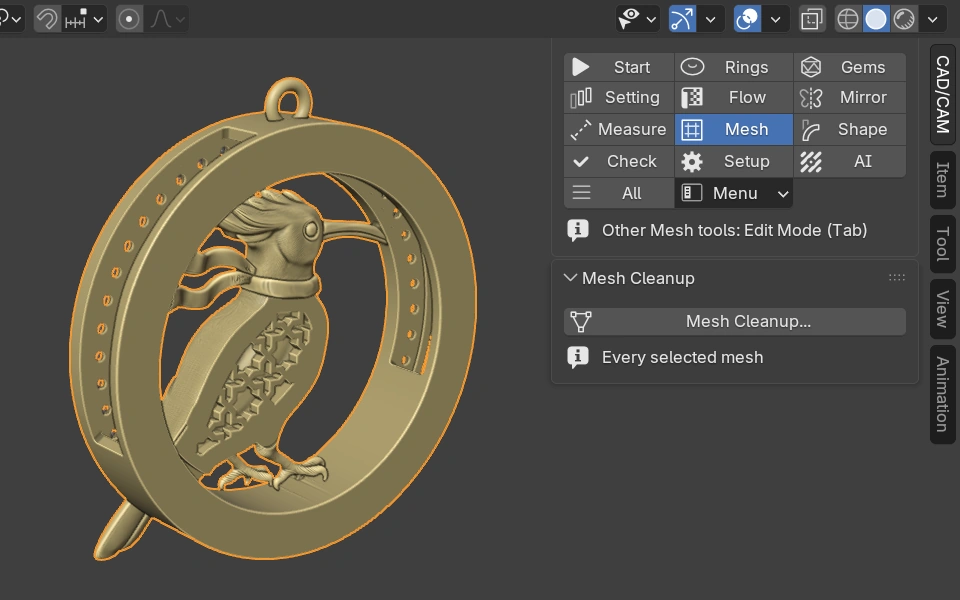Select the Measure category button
Viewport: 960px width, 600px height.
(619, 129)
